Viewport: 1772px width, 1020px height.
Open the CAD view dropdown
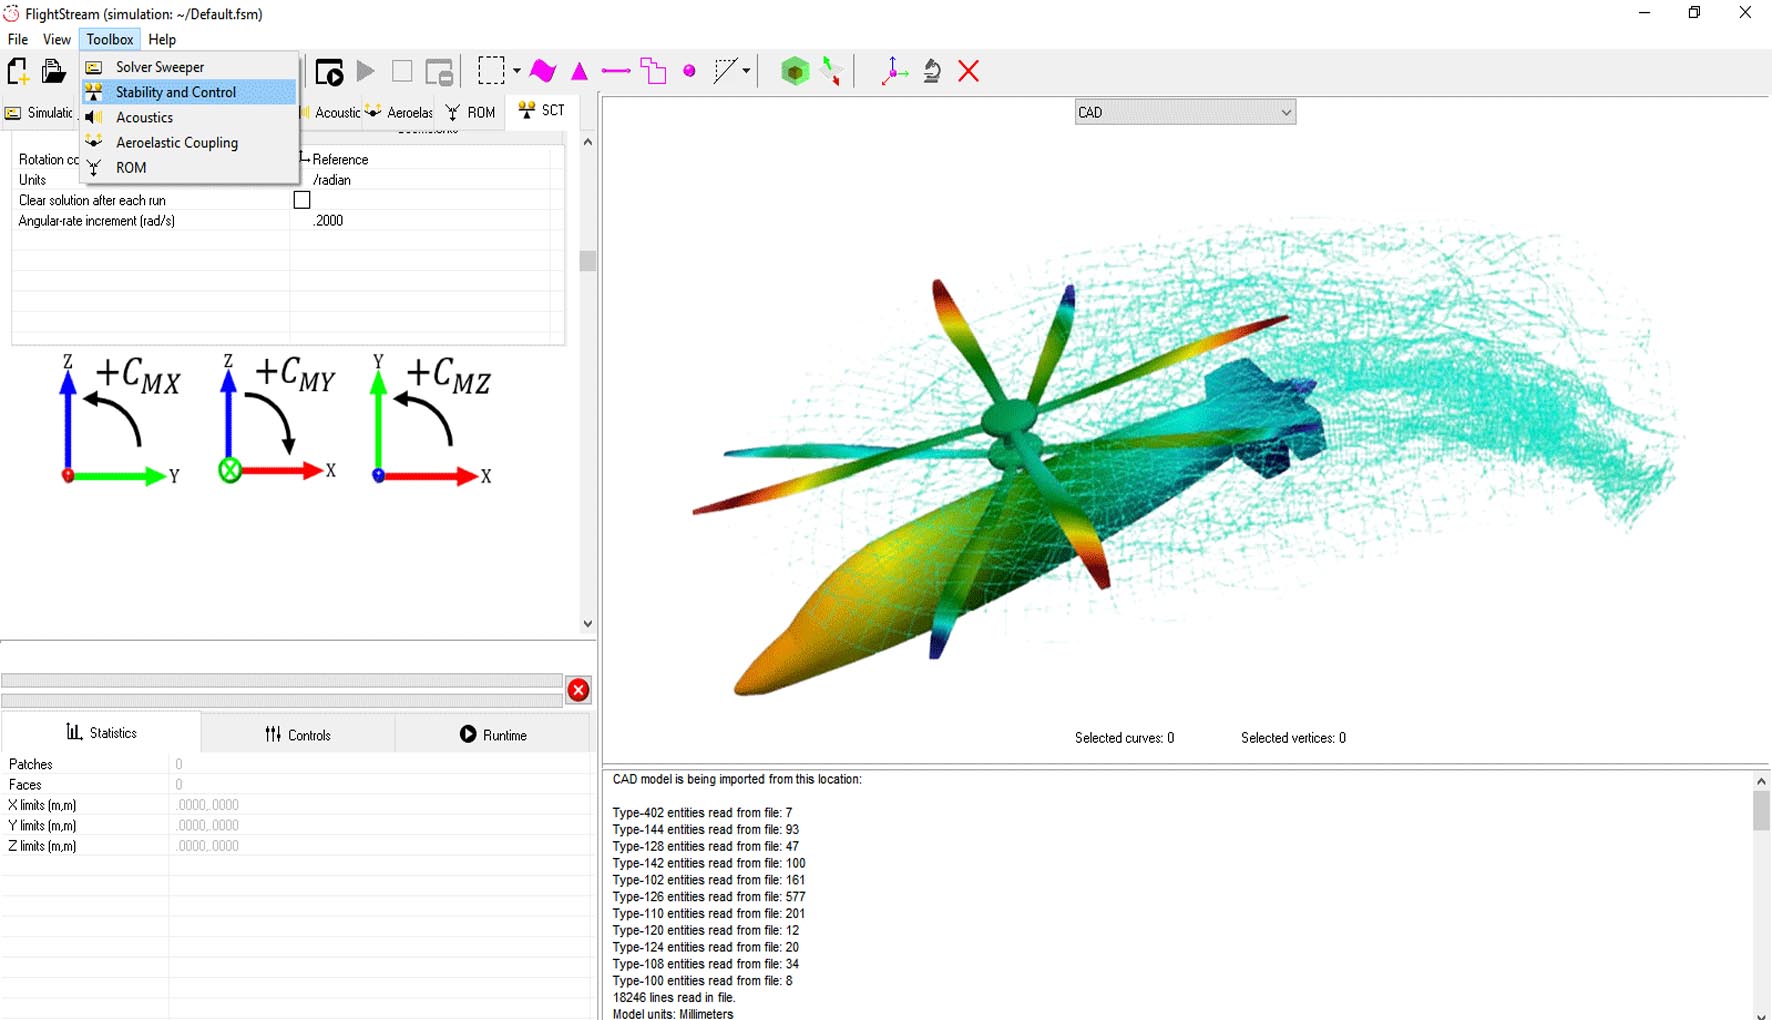[1184, 112]
